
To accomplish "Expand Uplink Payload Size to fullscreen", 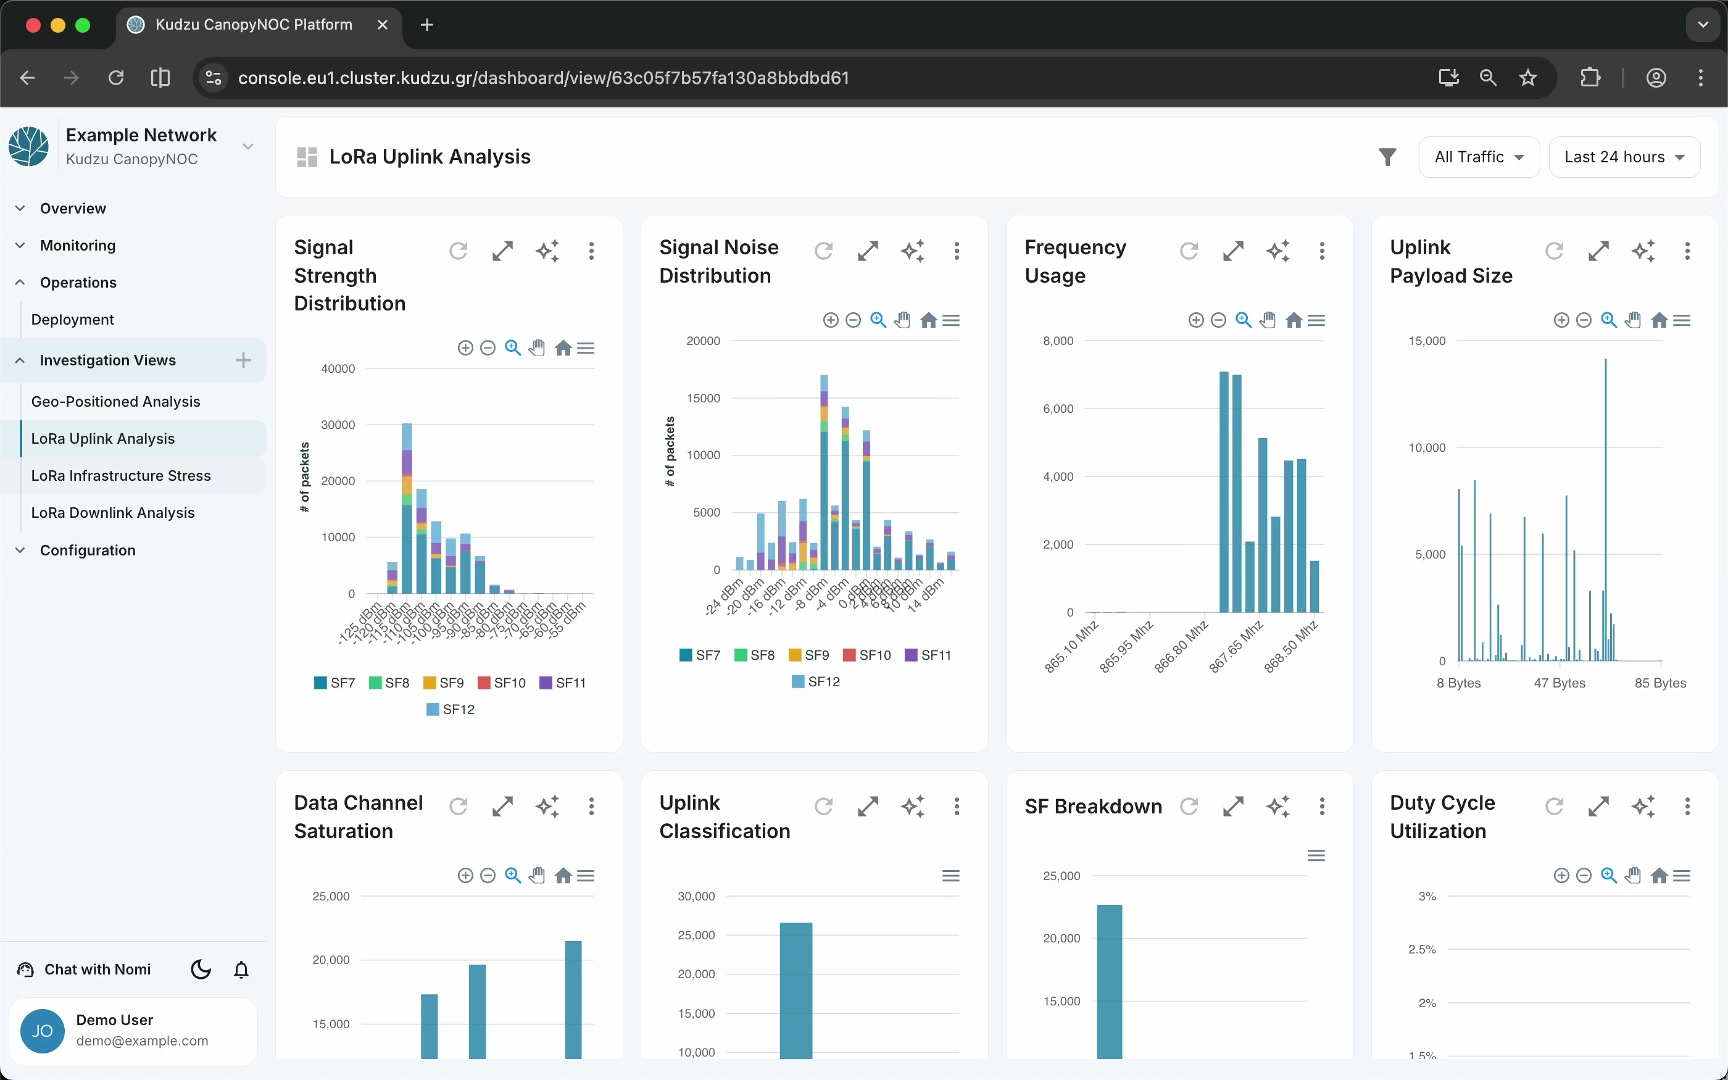I will (x=1599, y=251).
